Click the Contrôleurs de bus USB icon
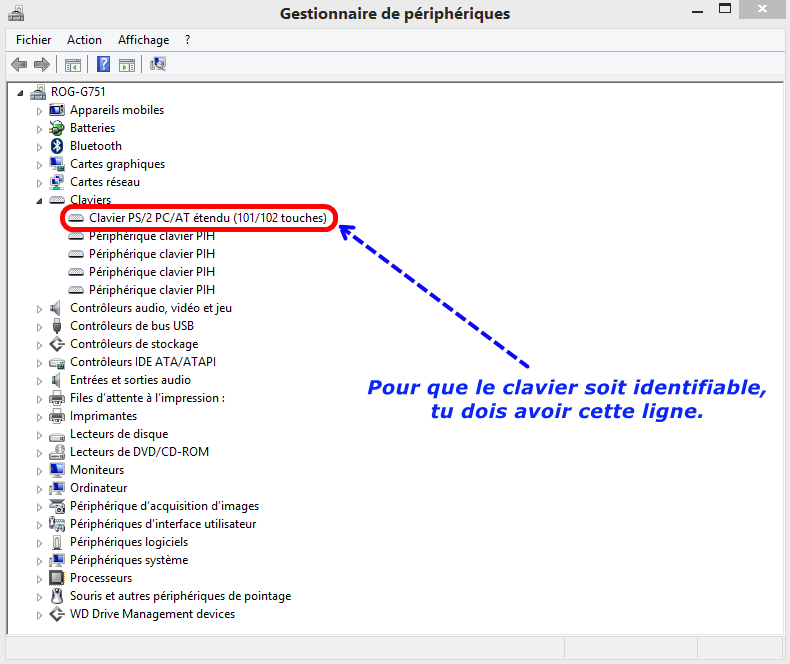Viewport: 790px width, 664px height. pyautogui.click(x=57, y=326)
